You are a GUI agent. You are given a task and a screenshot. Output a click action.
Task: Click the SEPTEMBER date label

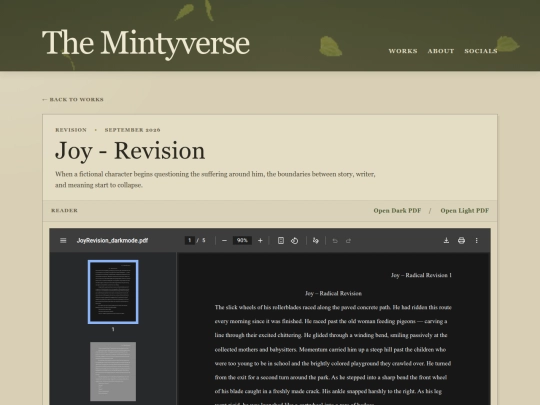coord(133,130)
